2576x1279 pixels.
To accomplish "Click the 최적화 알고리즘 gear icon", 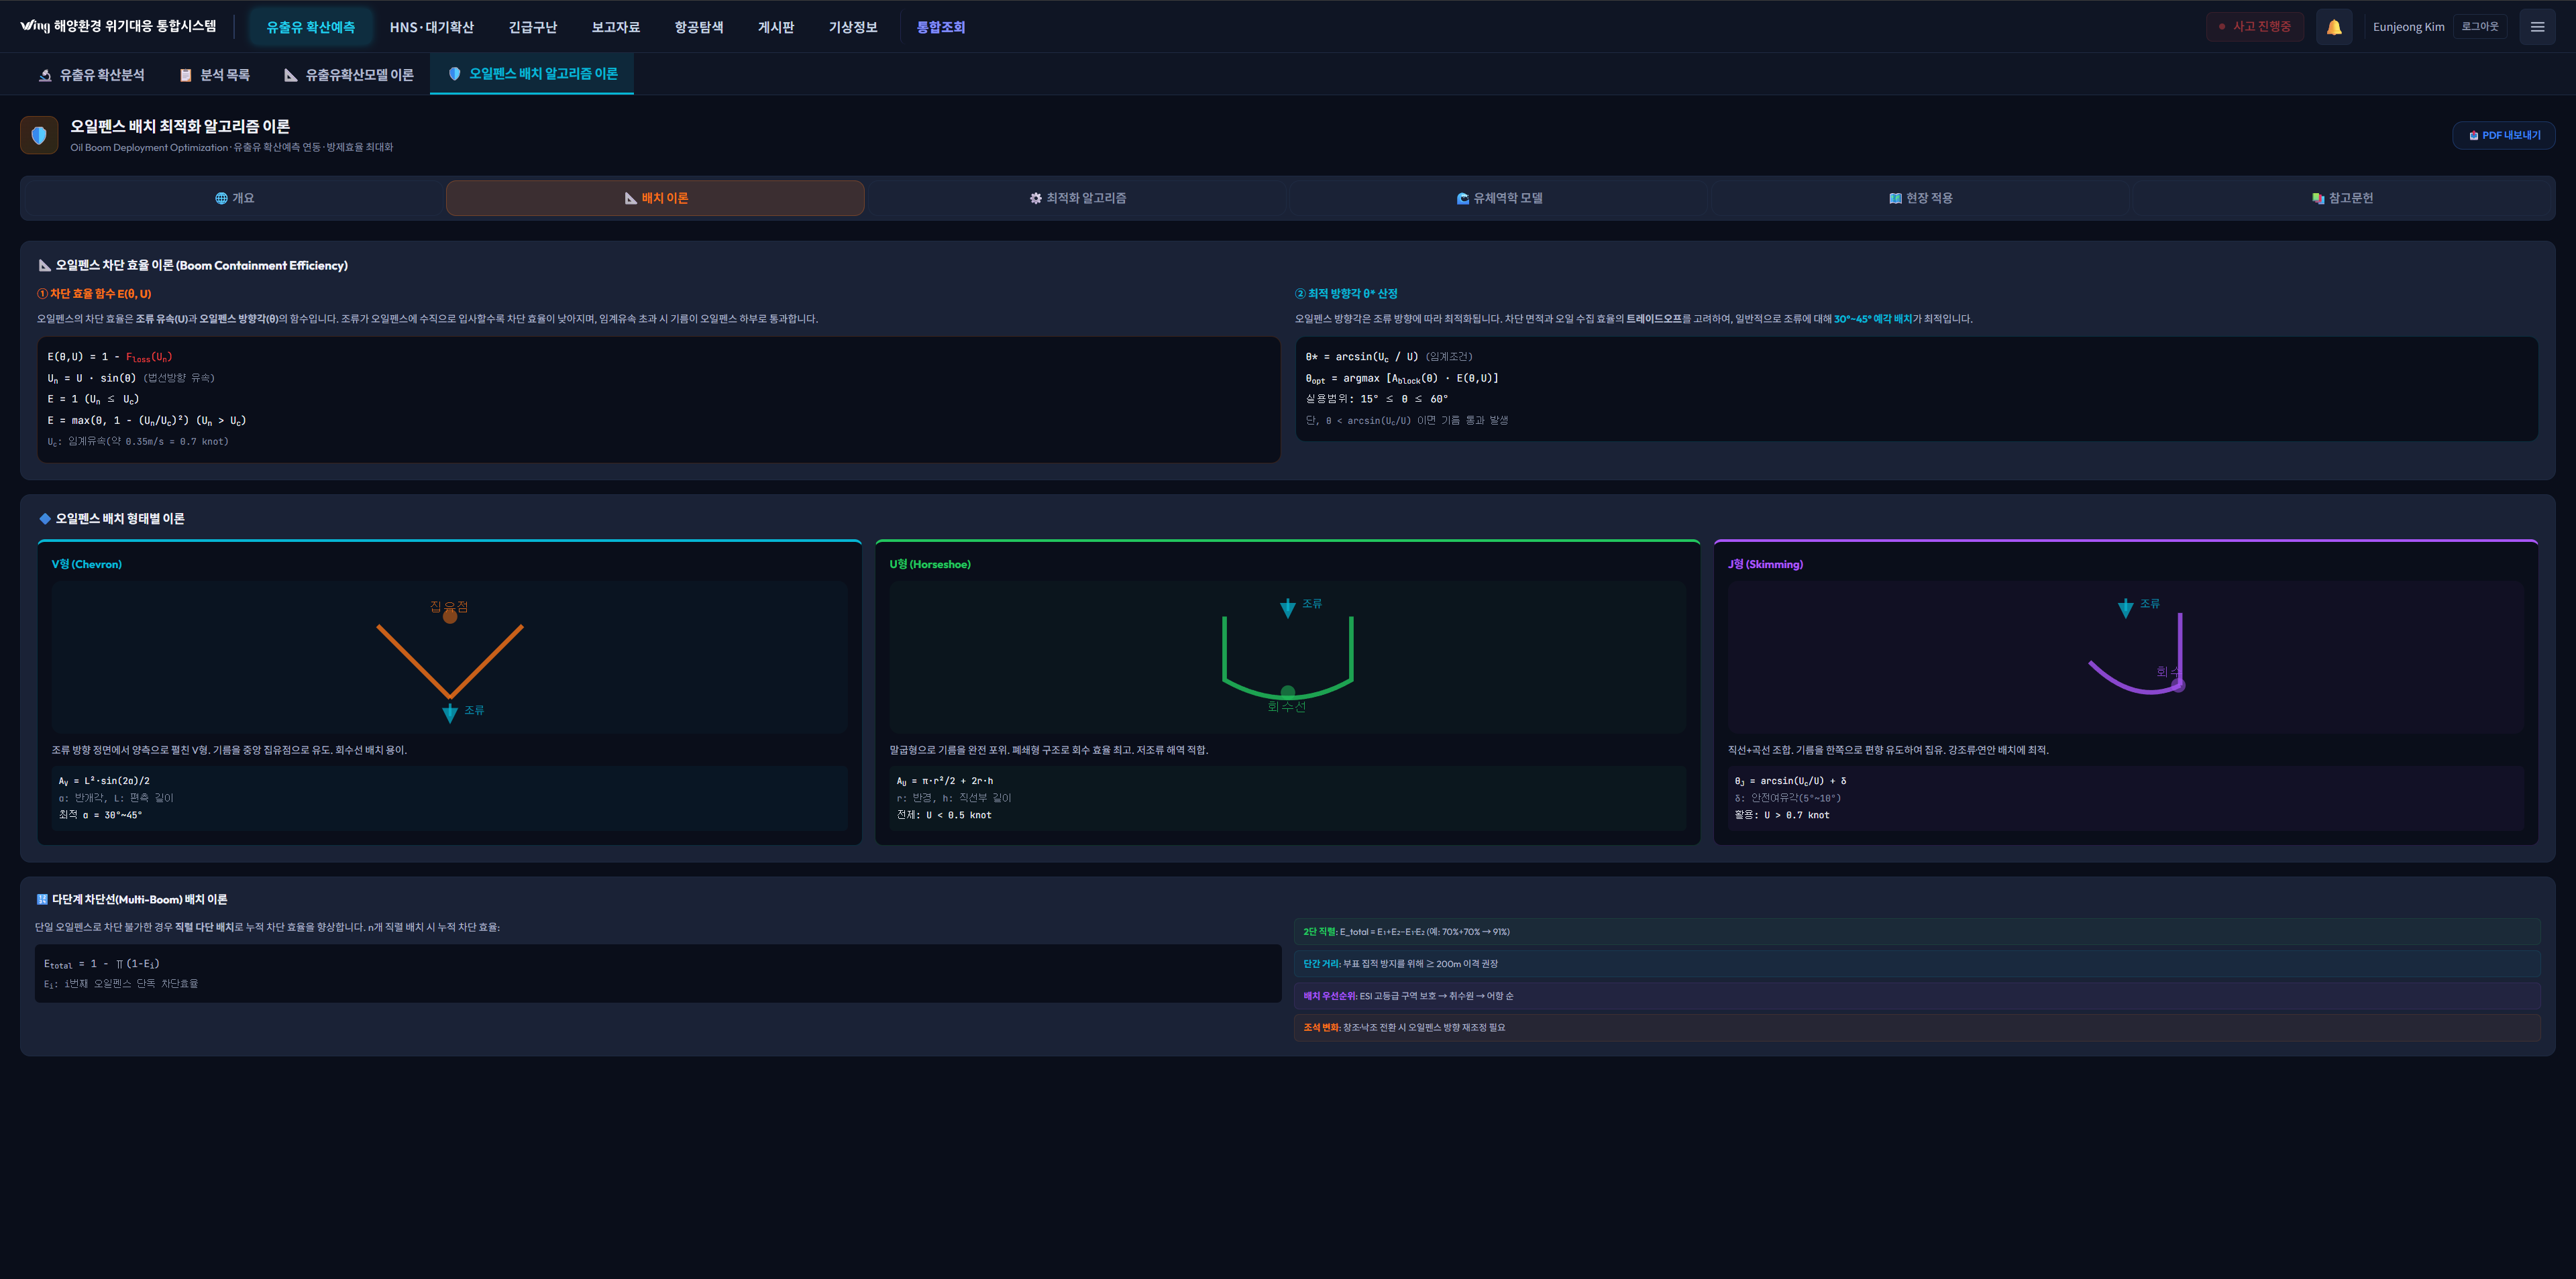I will click(1035, 198).
